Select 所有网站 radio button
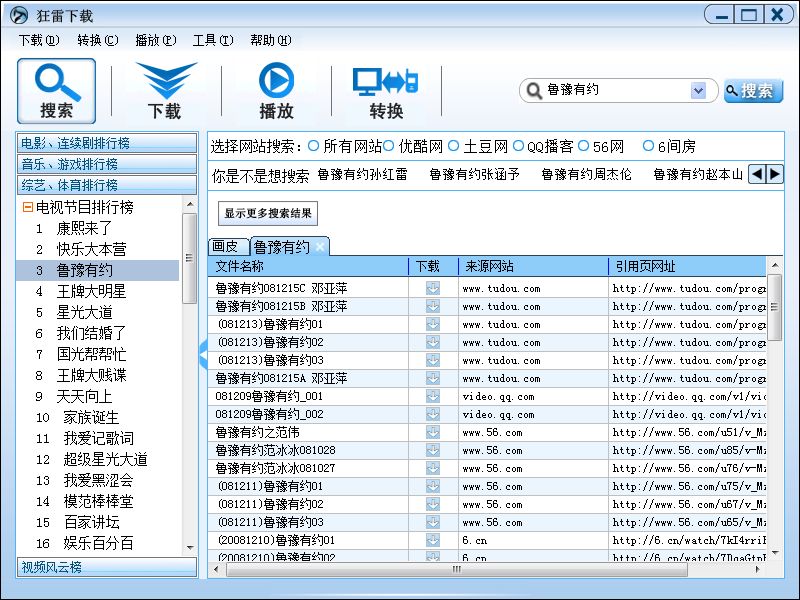This screenshot has height=600, width=800. click(x=313, y=146)
